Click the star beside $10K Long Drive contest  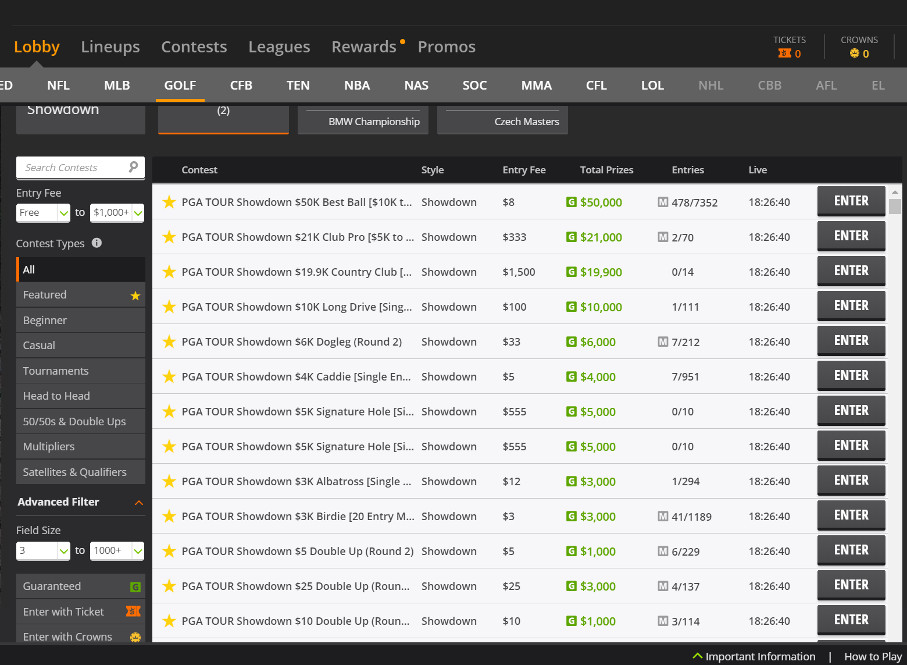(169, 306)
